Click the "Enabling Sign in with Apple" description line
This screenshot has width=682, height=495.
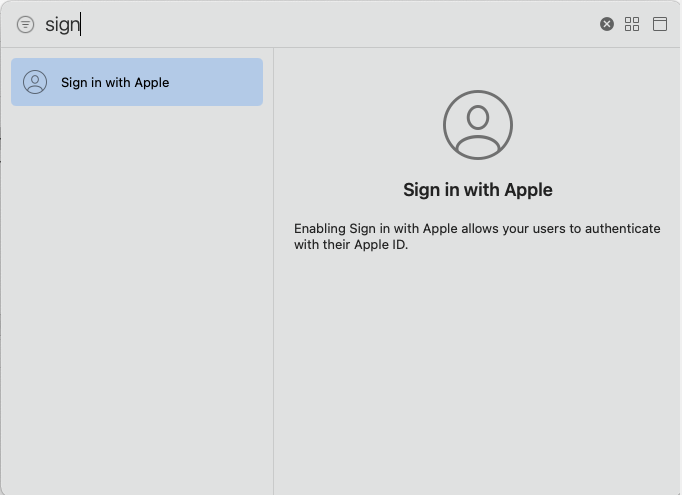click(477, 228)
